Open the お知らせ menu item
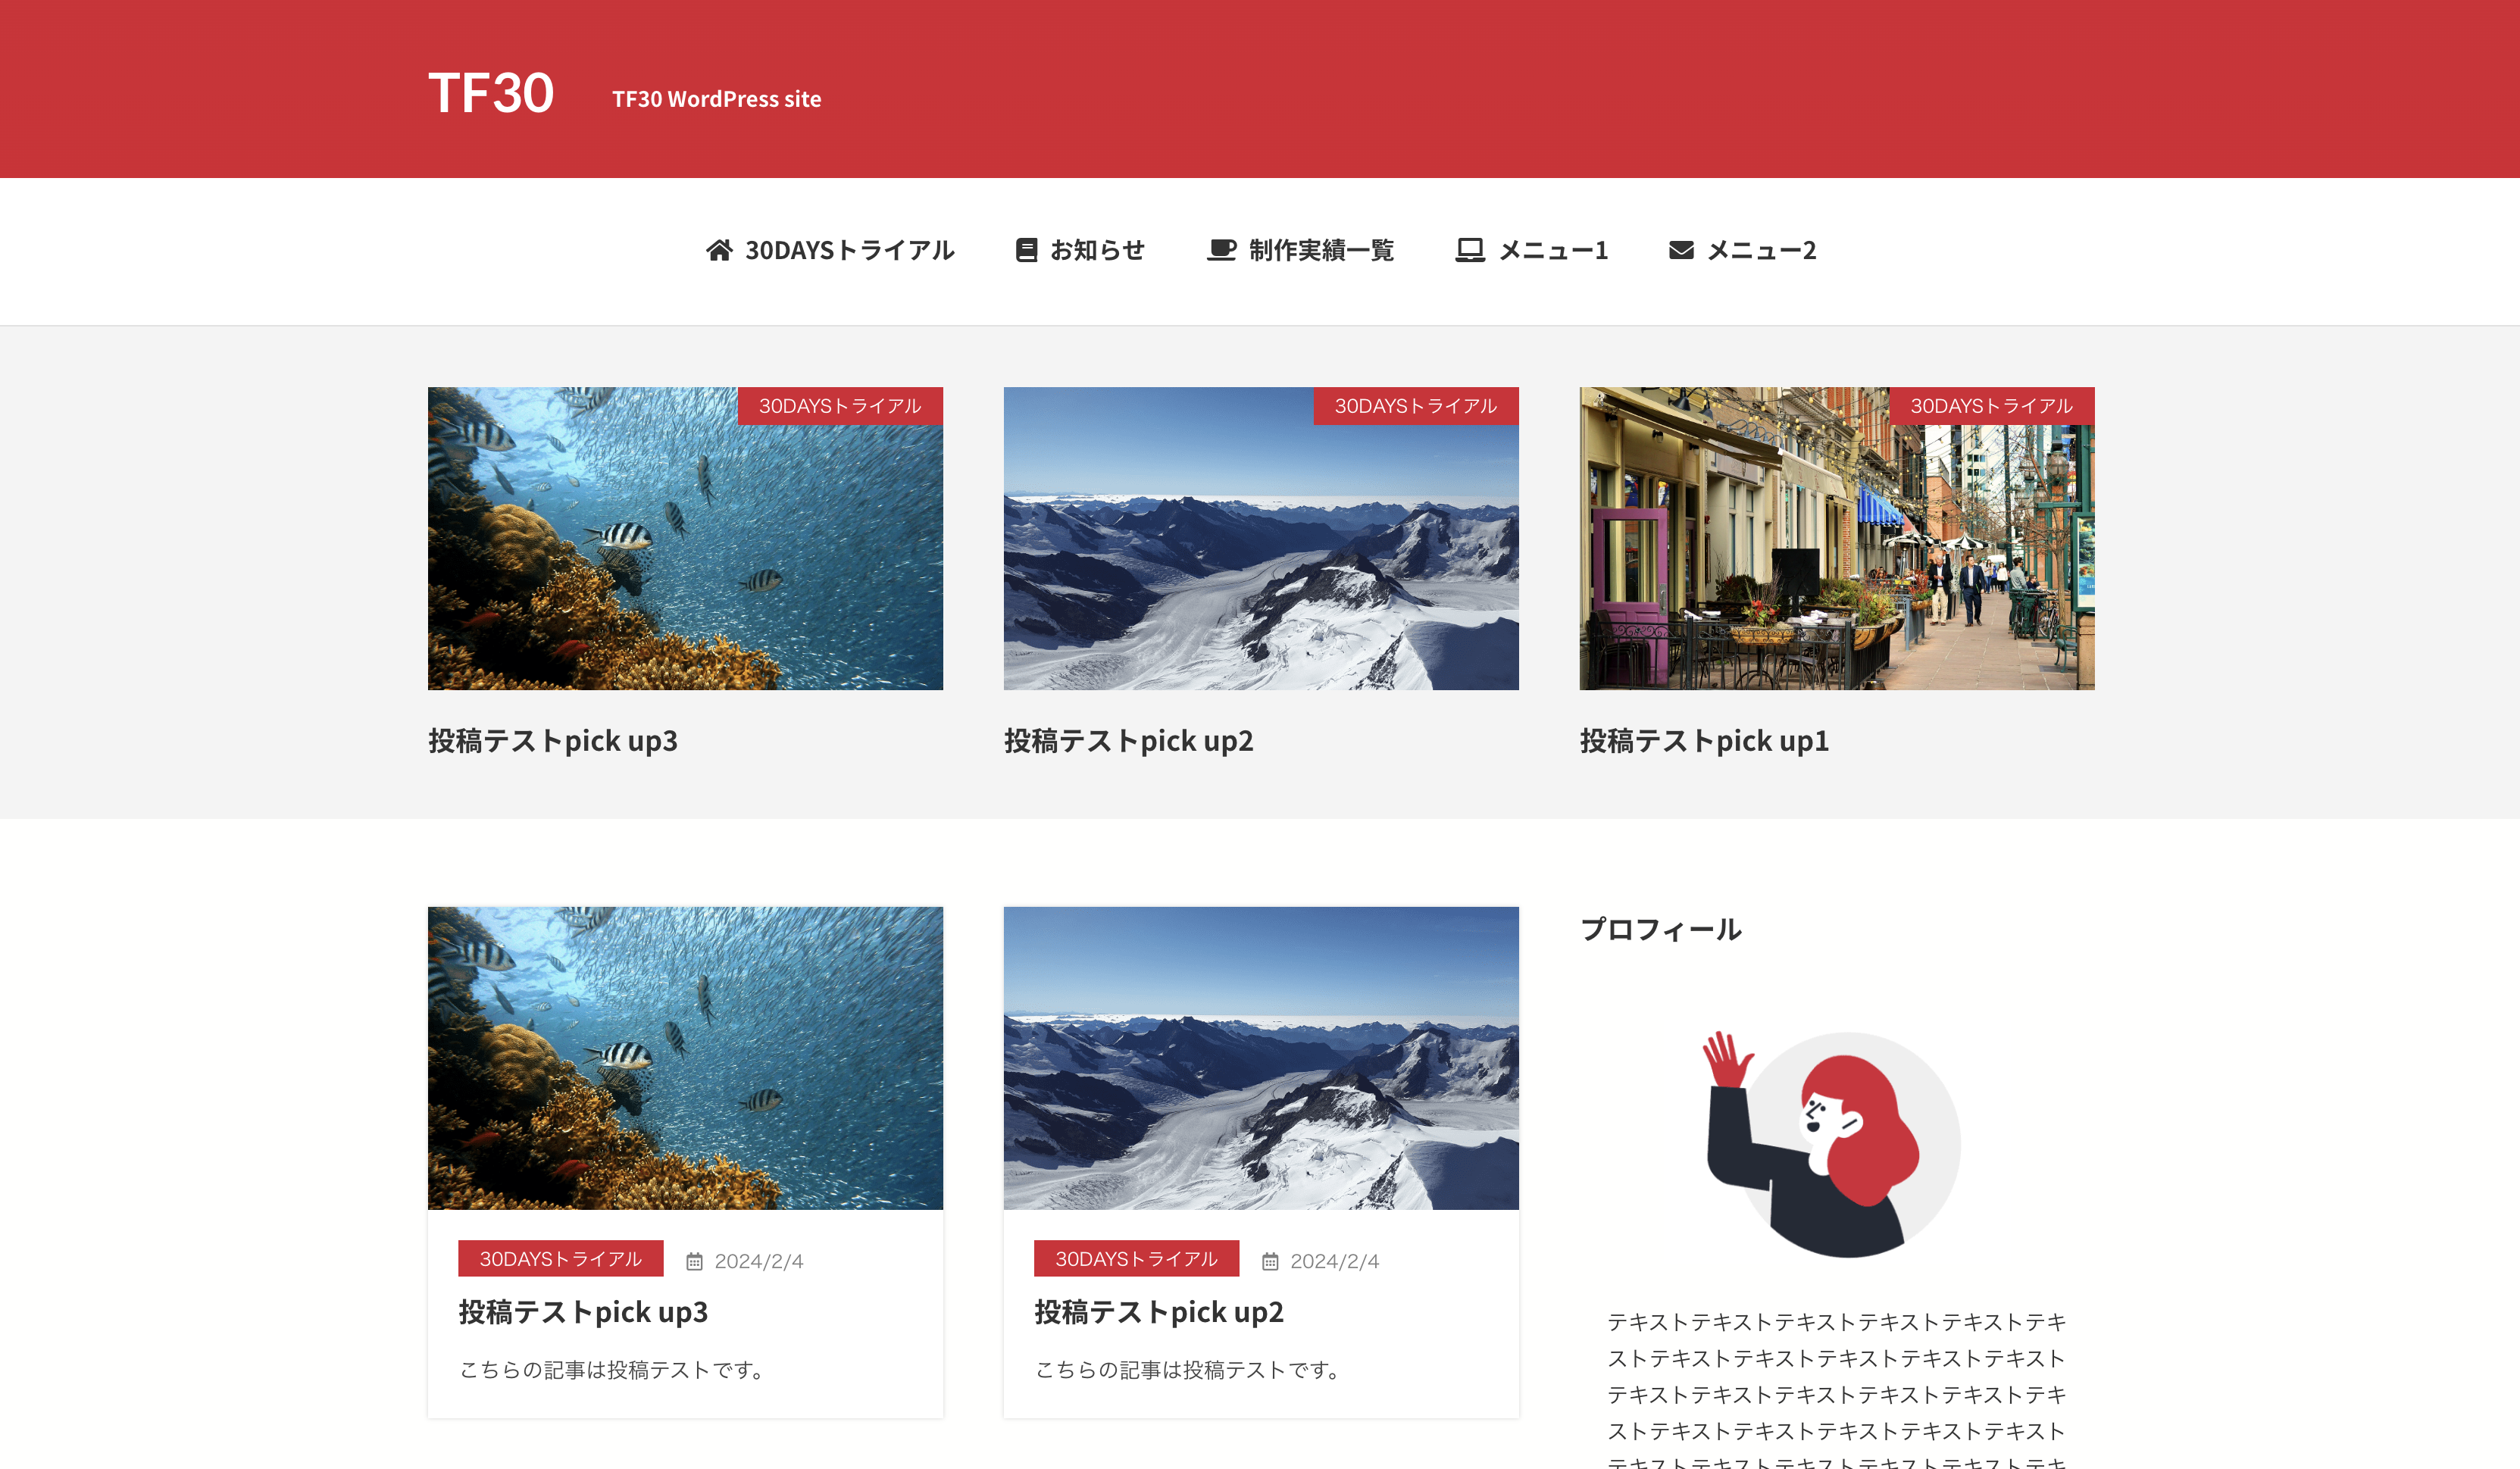Image resolution: width=2520 pixels, height=1469 pixels. point(1097,250)
